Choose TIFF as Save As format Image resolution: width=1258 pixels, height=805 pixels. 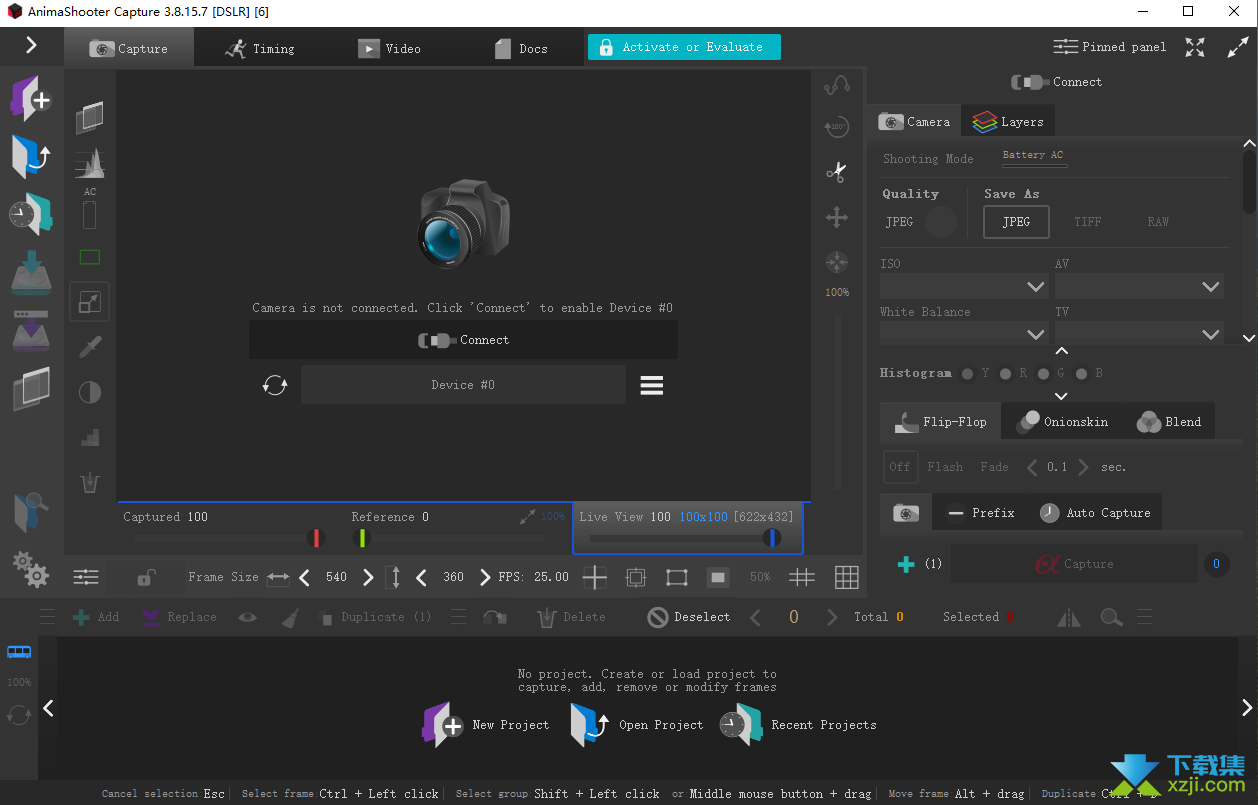click(1088, 222)
